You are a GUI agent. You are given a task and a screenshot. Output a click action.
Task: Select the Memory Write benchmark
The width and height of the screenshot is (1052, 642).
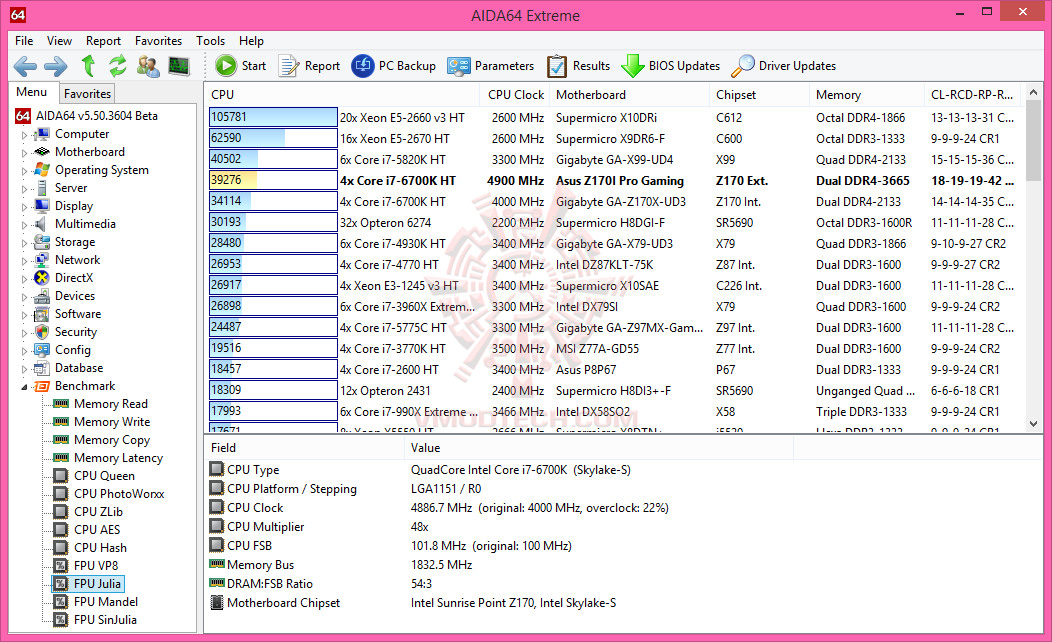coord(112,422)
